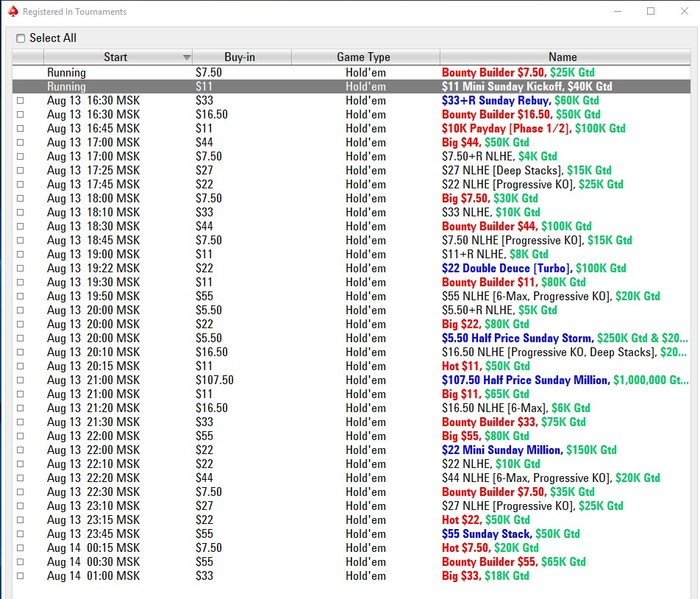Tick the Select All checkbox
The width and height of the screenshot is (700, 599).
[x=20, y=38]
